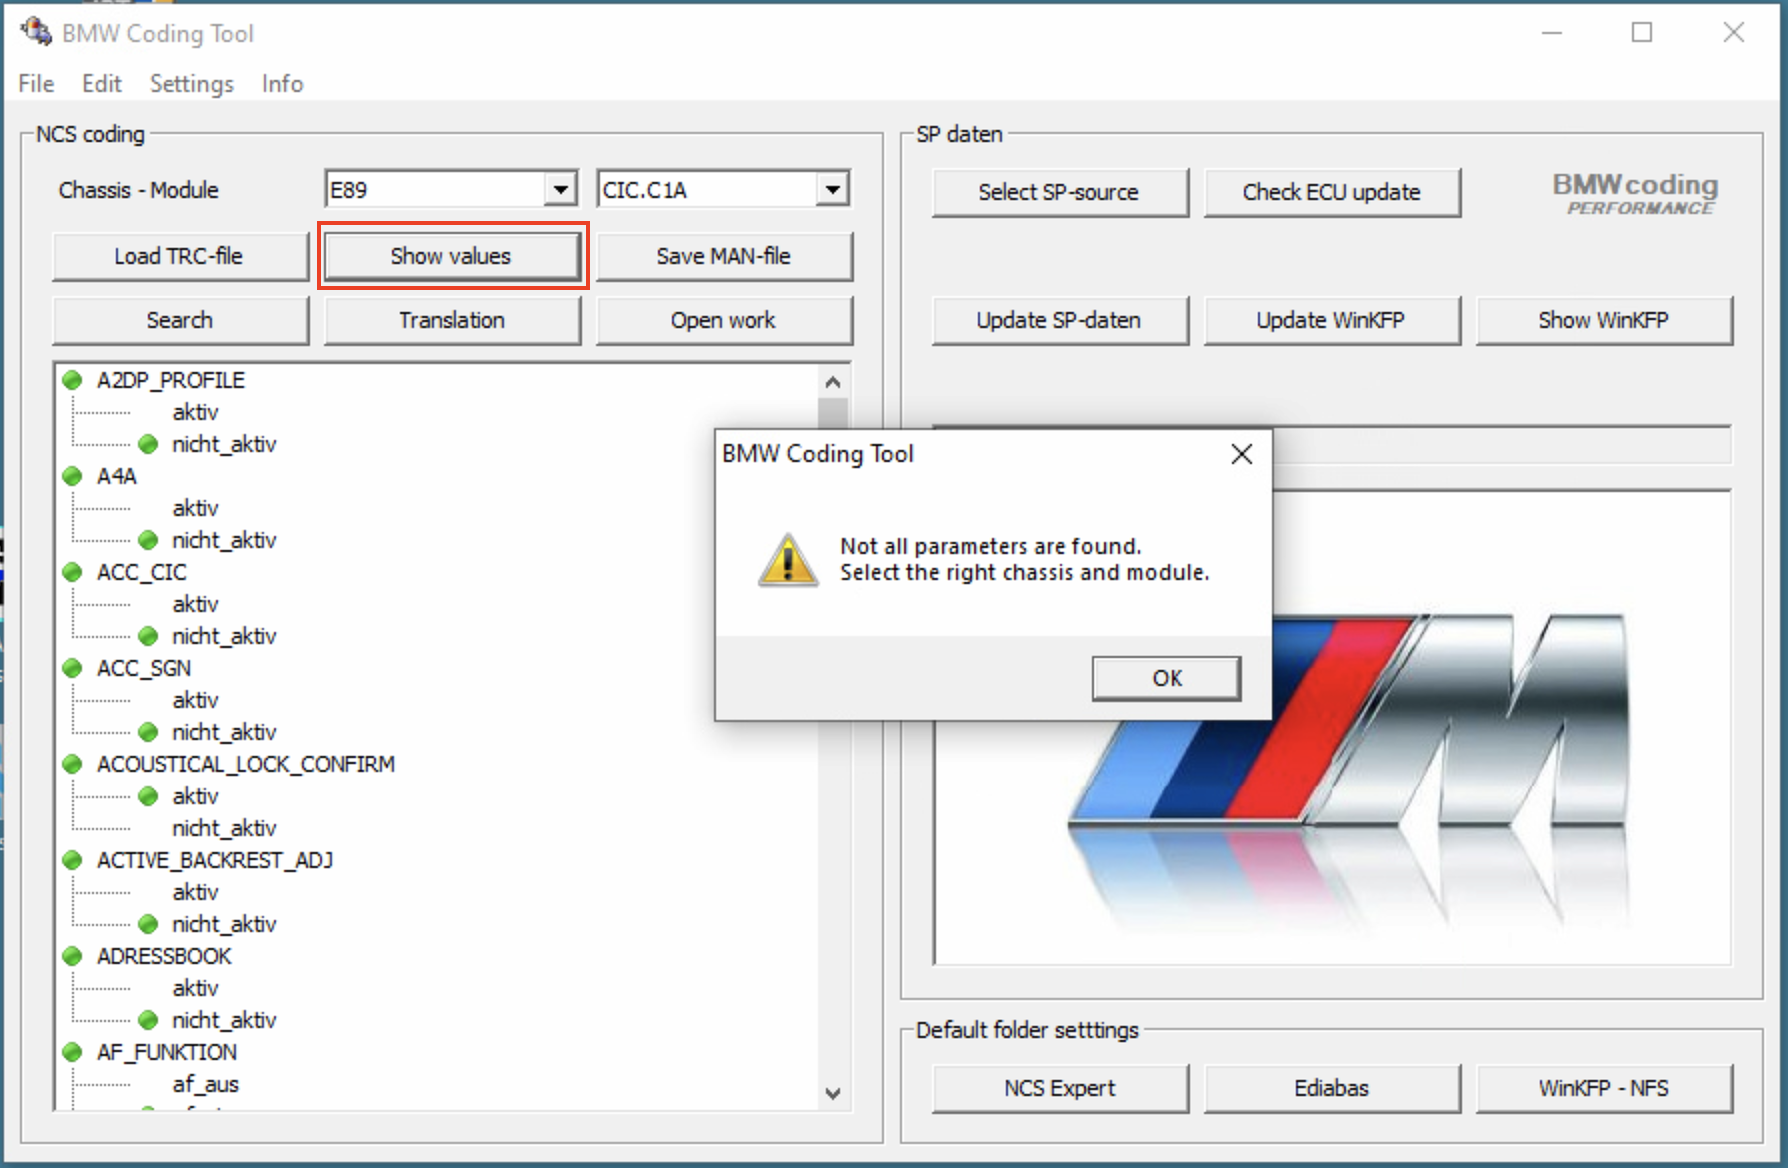Select the ACTIVE_BACKREST_ADJ parameter
Image resolution: width=1788 pixels, height=1168 pixels.
tap(215, 860)
